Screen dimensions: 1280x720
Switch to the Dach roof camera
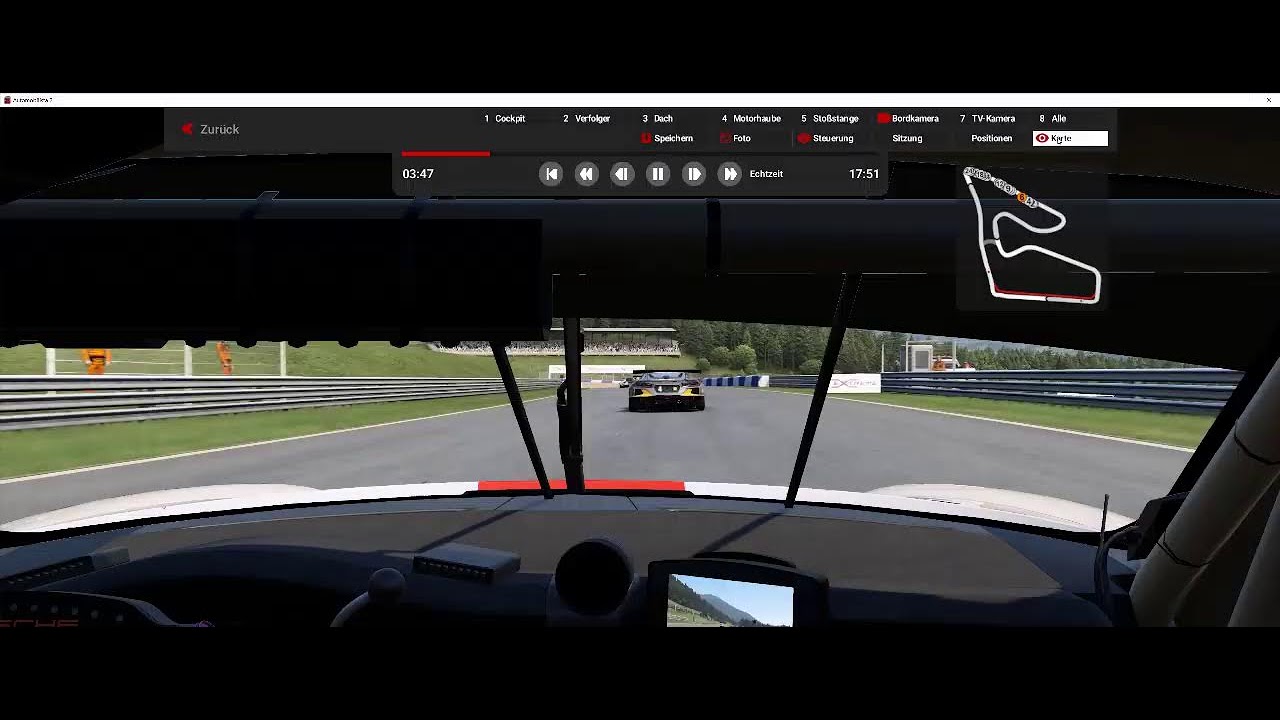pos(658,118)
